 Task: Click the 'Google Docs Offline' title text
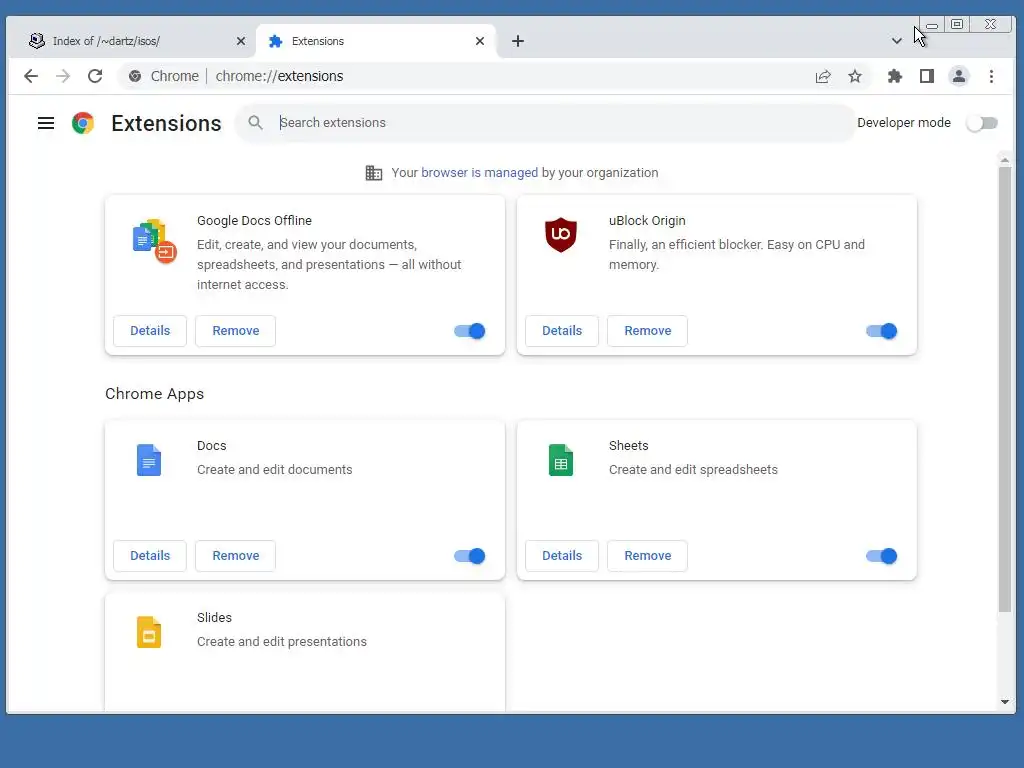pyautogui.click(x=255, y=221)
